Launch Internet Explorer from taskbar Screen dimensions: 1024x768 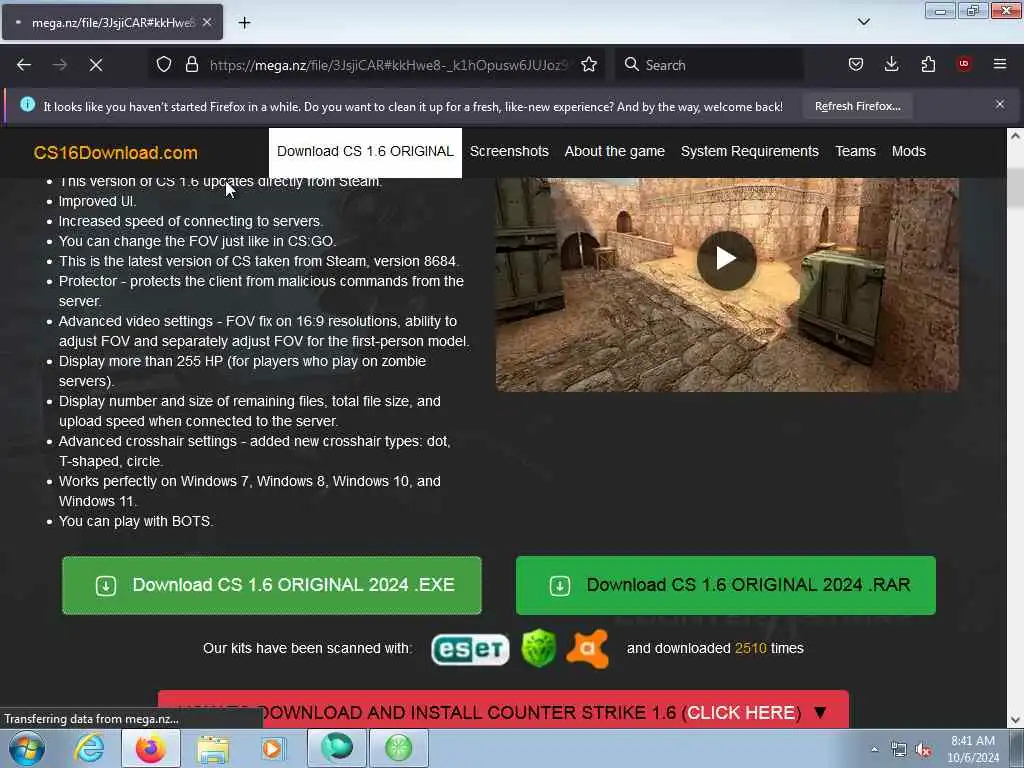tap(89, 748)
